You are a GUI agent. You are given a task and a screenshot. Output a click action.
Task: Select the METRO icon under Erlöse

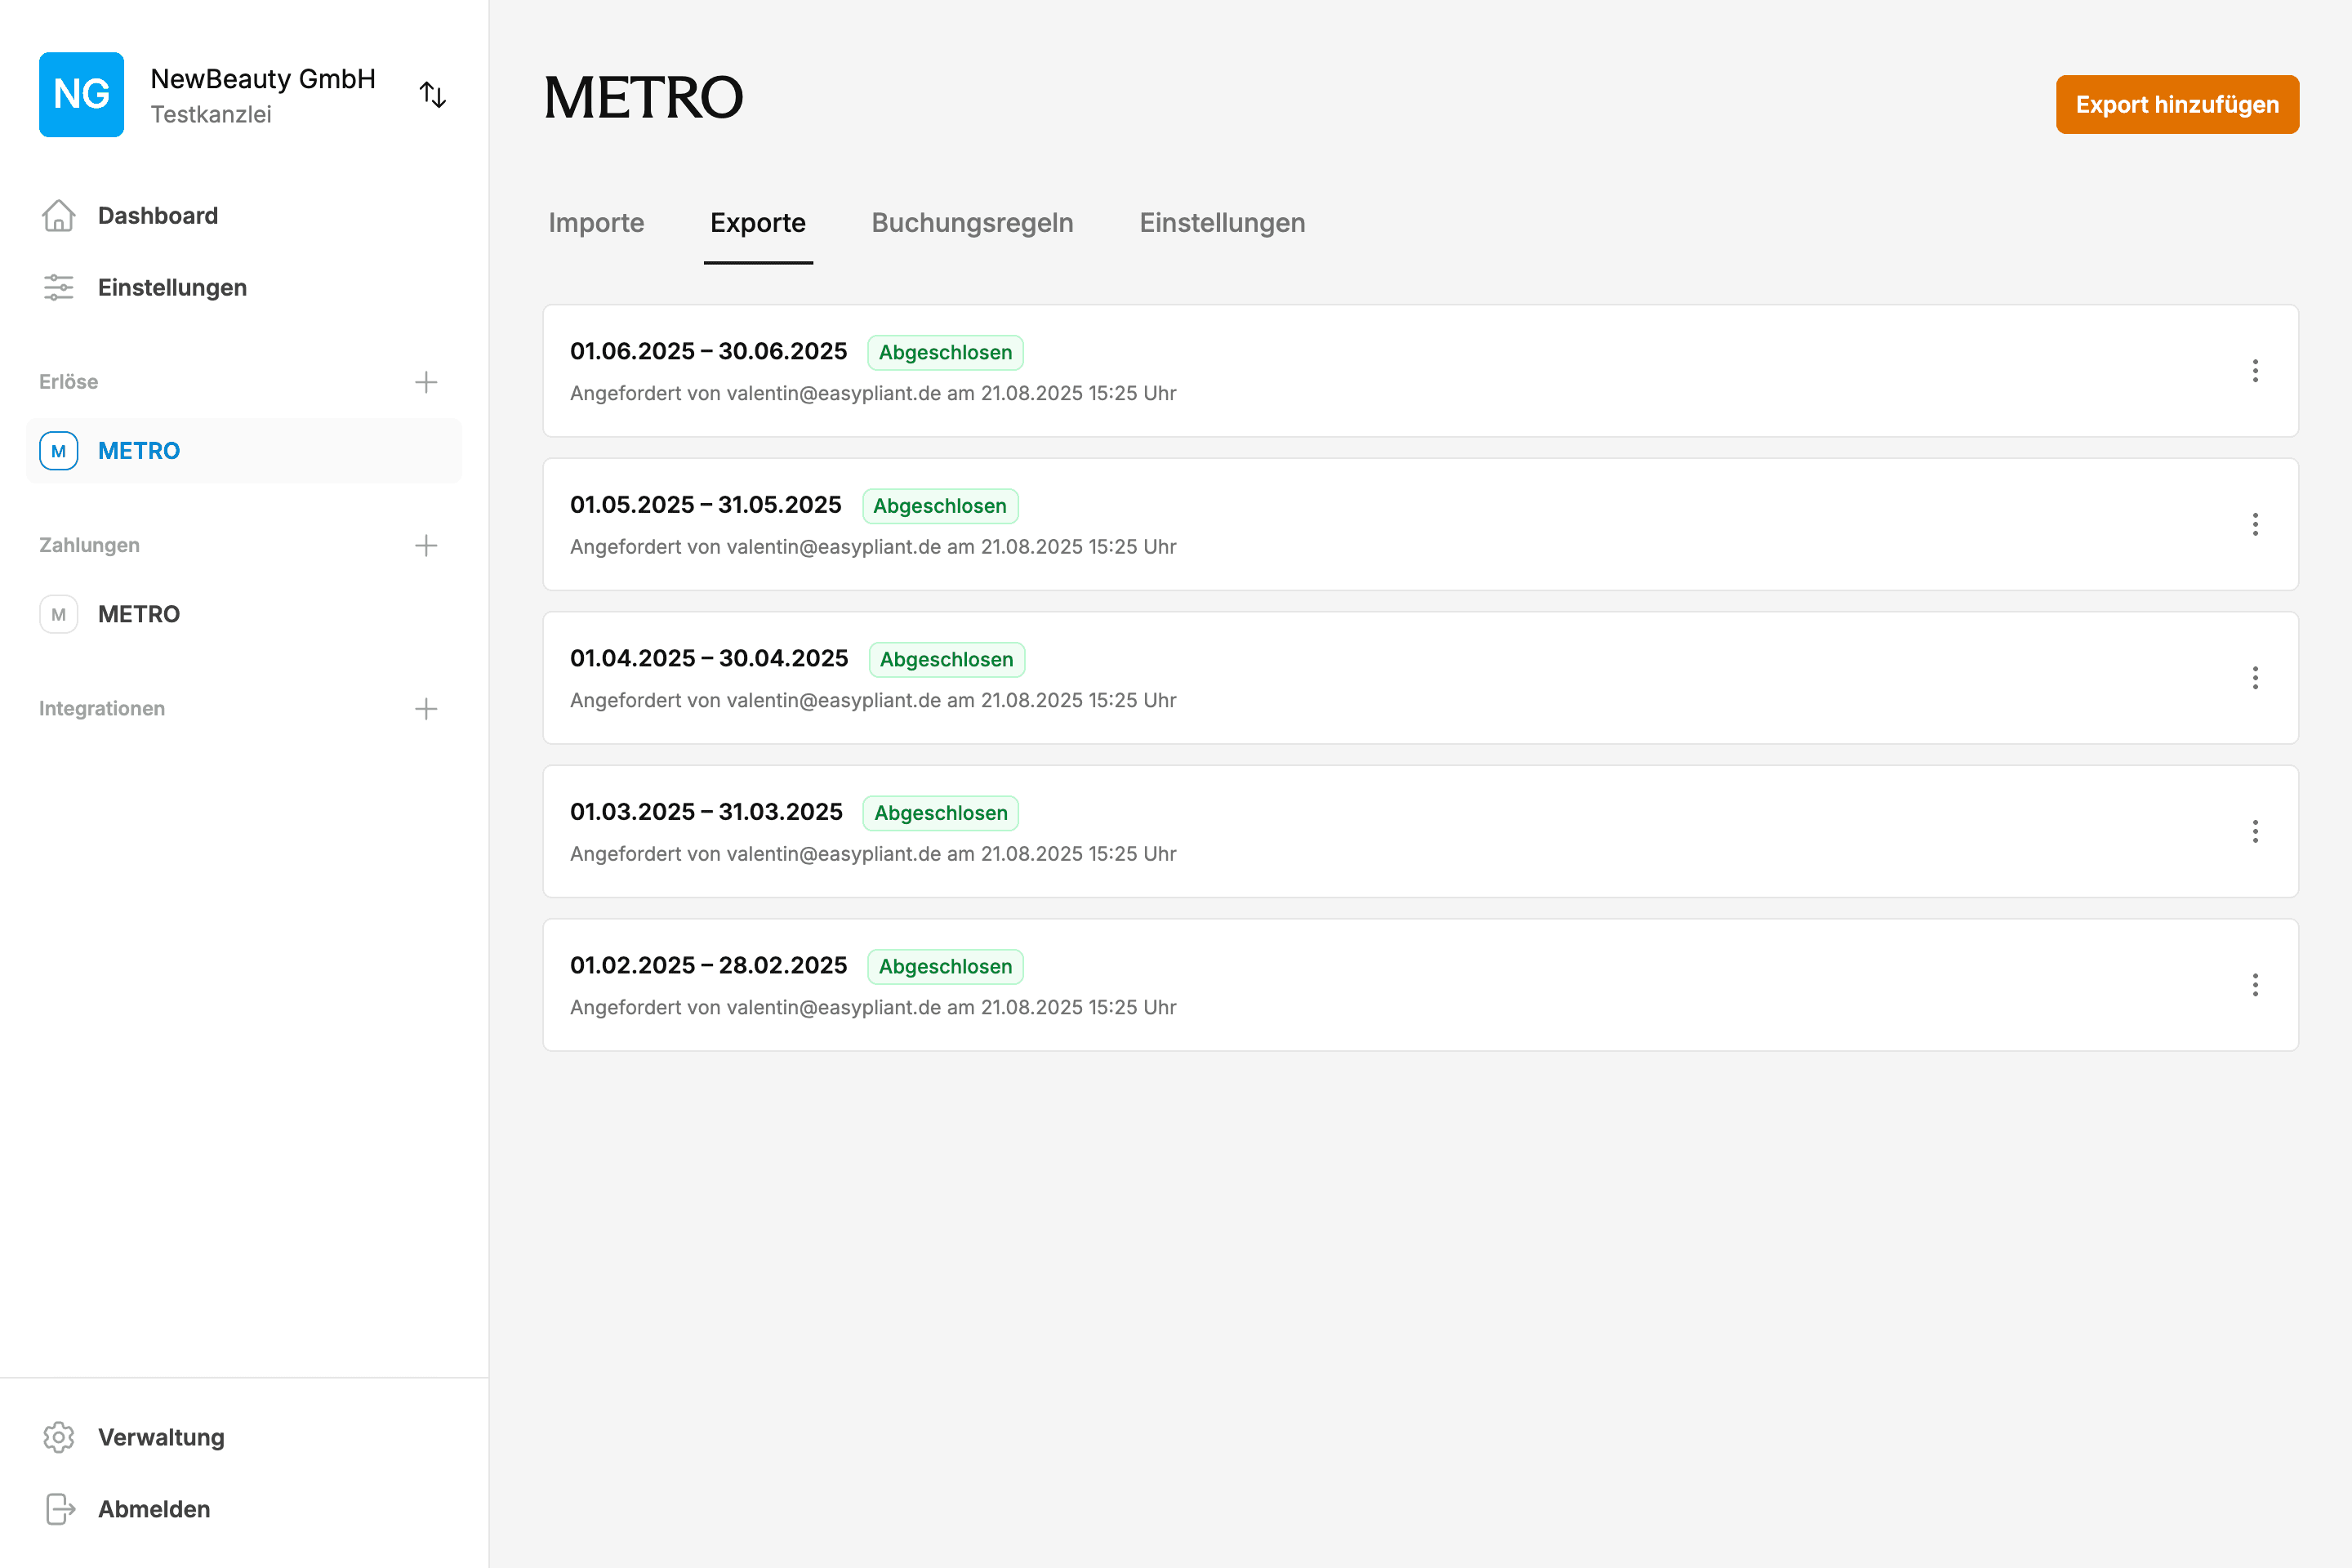58,450
